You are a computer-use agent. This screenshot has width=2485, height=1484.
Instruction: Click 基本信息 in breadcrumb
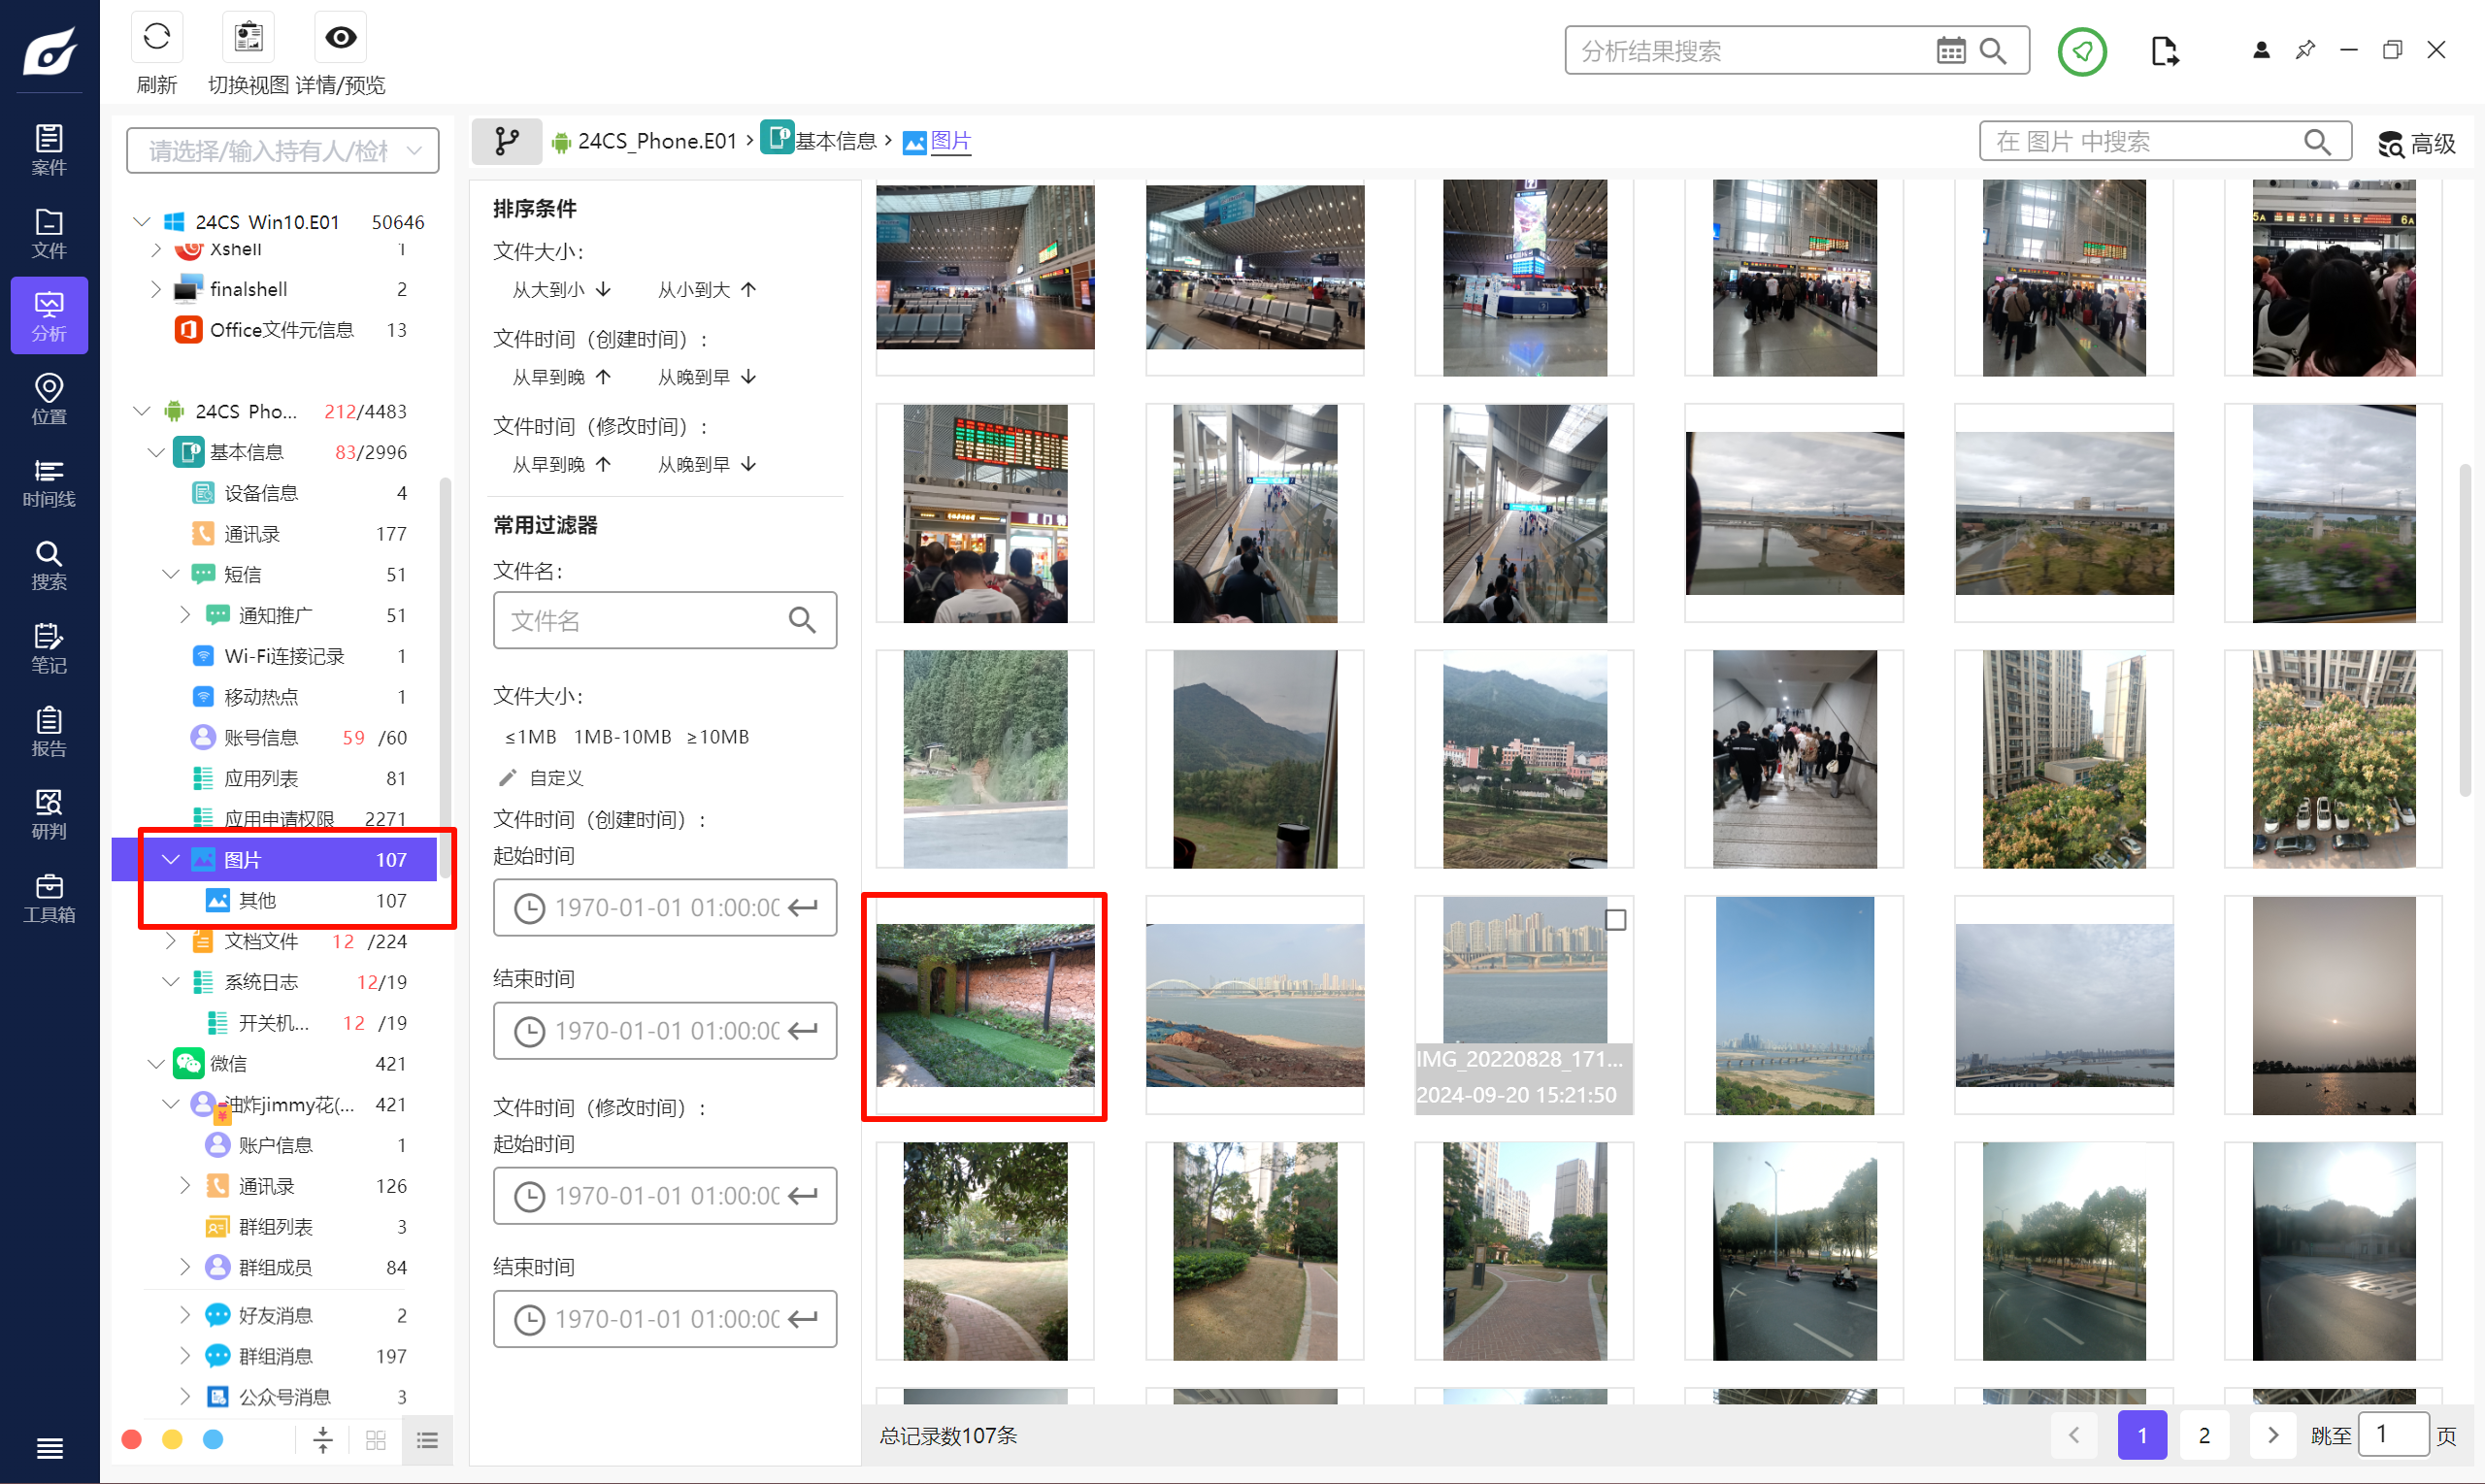click(836, 141)
